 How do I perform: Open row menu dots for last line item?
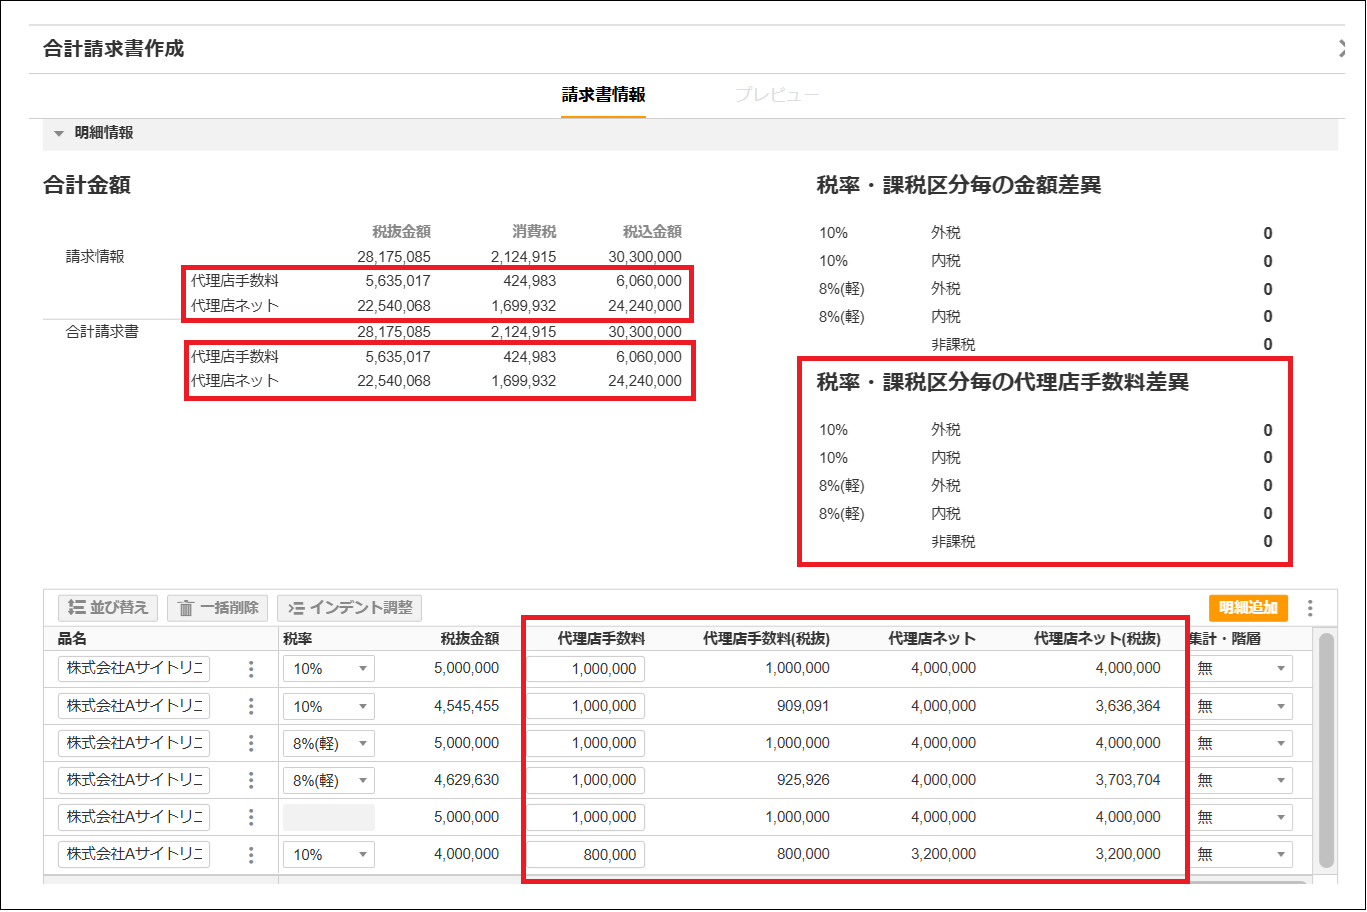click(x=251, y=855)
